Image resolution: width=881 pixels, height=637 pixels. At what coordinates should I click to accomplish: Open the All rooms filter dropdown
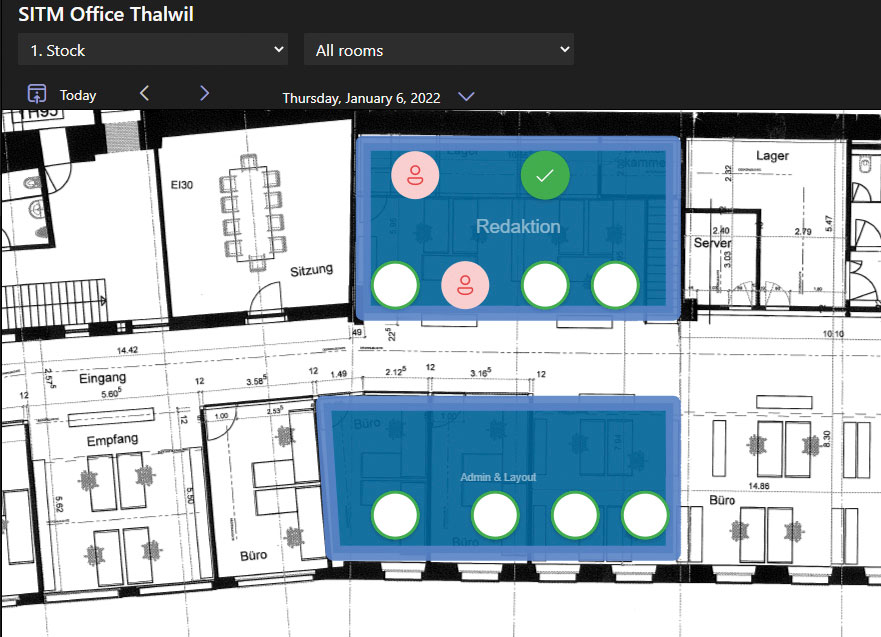[x=438, y=50]
